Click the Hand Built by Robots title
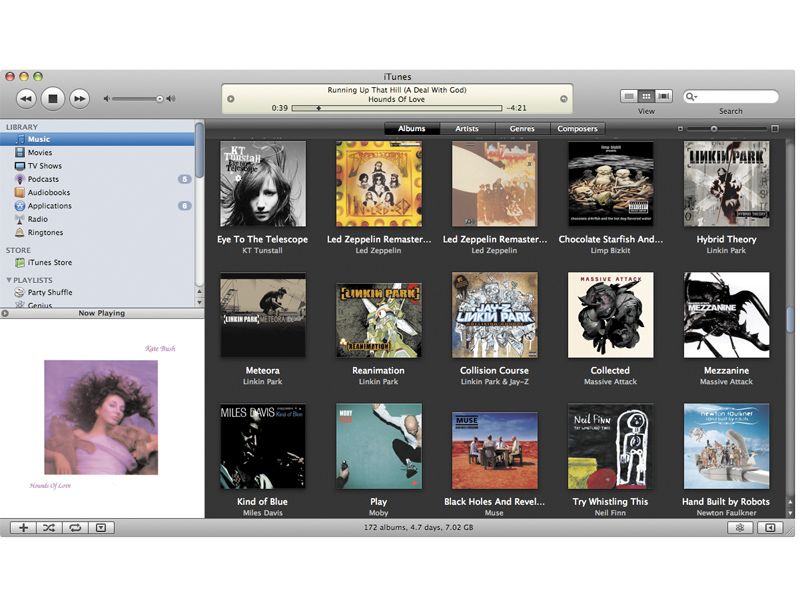The height and width of the screenshot is (600, 800). pyautogui.click(x=726, y=502)
